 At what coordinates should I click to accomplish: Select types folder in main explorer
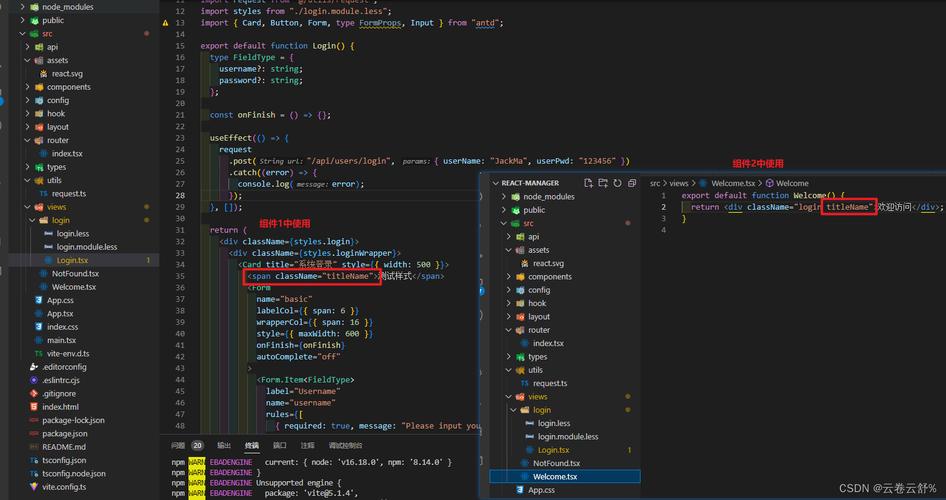[57, 167]
